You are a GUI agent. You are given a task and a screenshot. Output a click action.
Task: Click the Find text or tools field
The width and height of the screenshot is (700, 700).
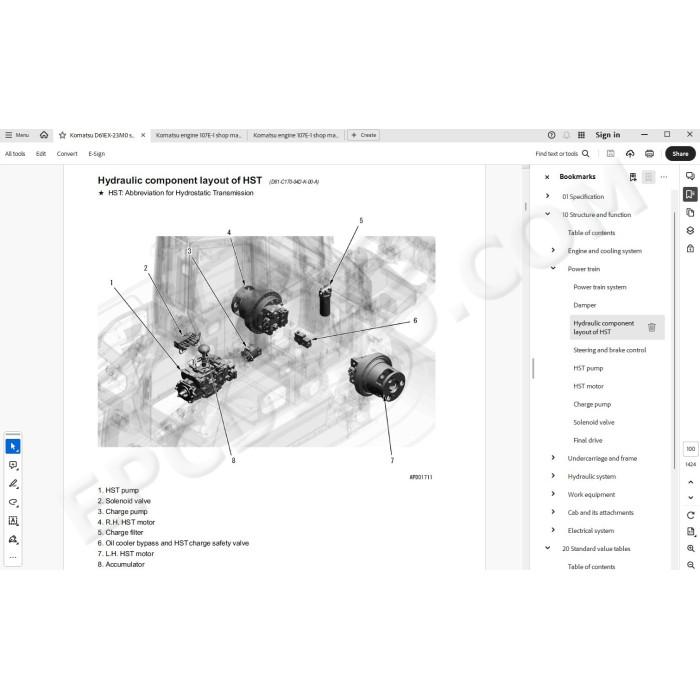[x=557, y=154]
